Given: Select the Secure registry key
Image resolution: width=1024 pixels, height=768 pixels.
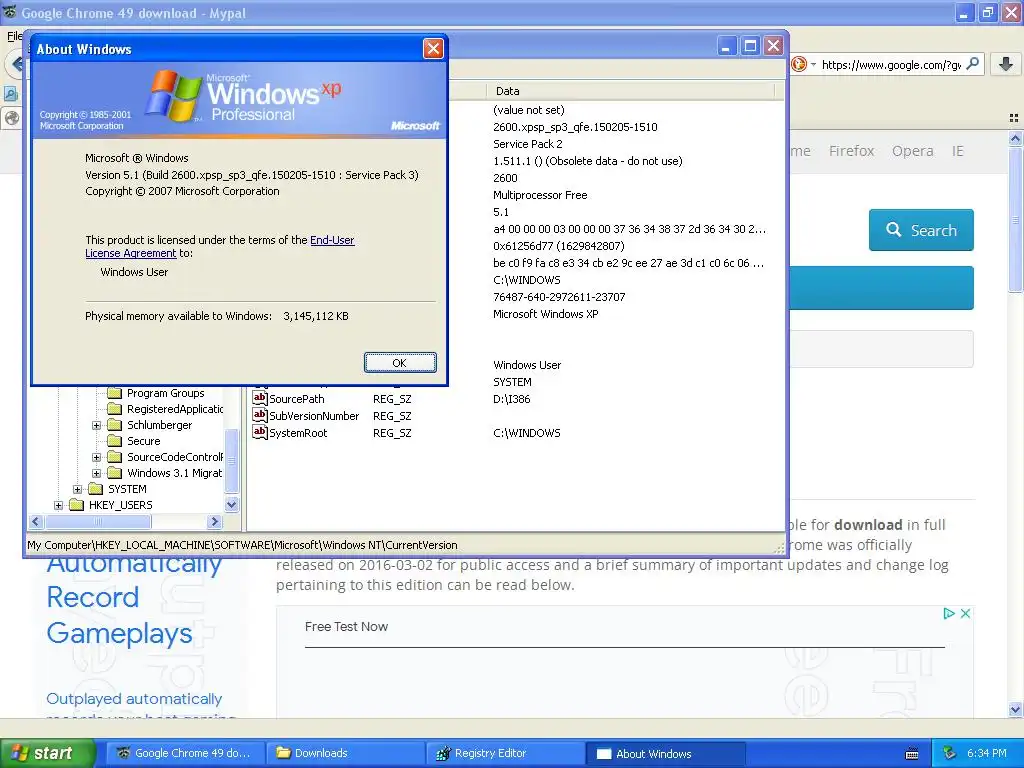Looking at the screenshot, I should tap(143, 441).
